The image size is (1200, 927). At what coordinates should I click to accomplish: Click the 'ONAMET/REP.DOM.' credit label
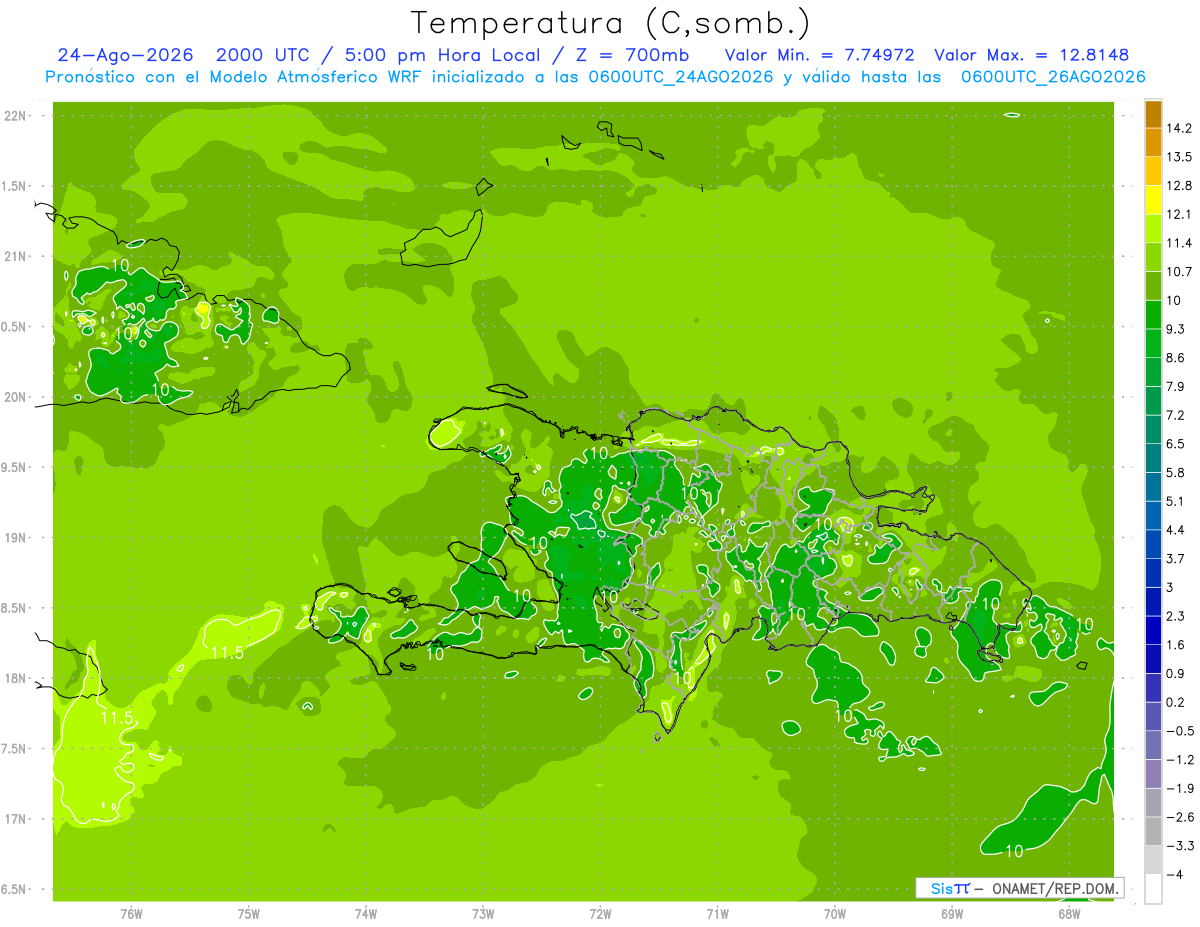(x=1054, y=888)
